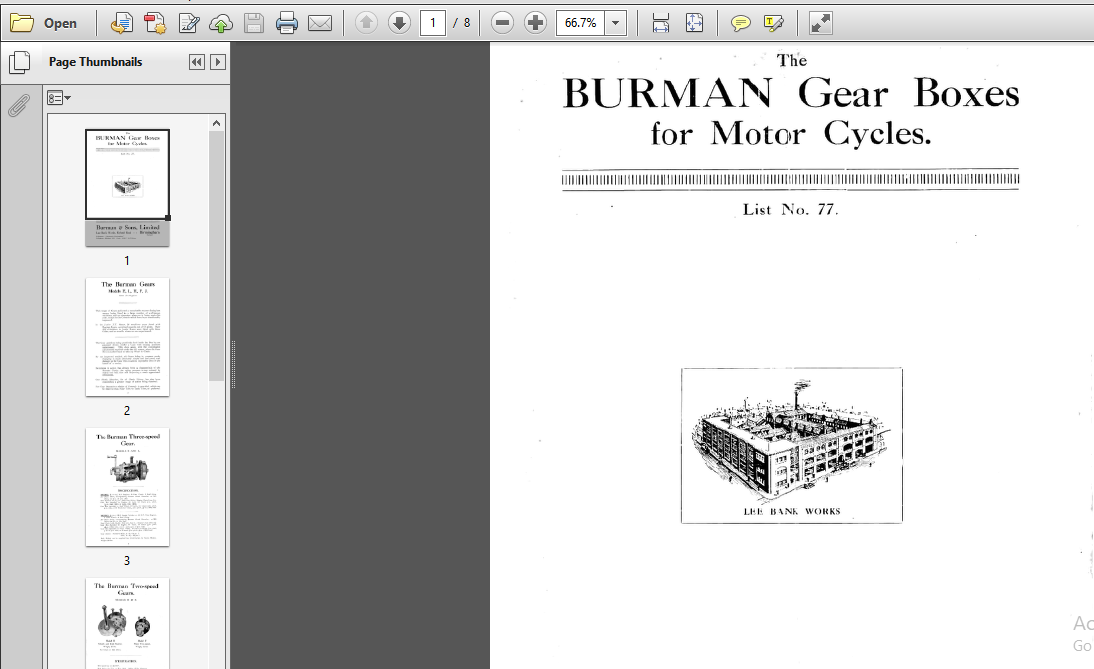The height and width of the screenshot is (669, 1094).
Task: Click thumbnail scrollbar up arrow
Action: [216, 123]
